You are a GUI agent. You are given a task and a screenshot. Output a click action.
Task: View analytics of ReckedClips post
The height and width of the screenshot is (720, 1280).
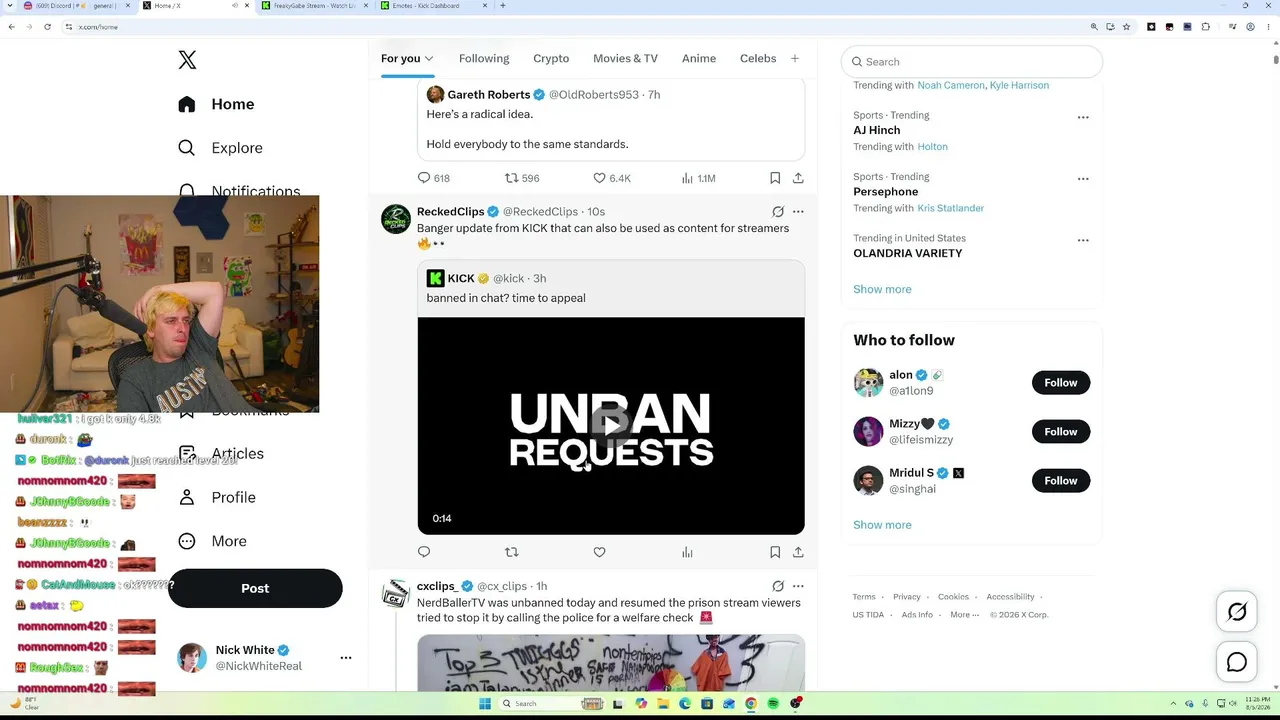(687, 552)
